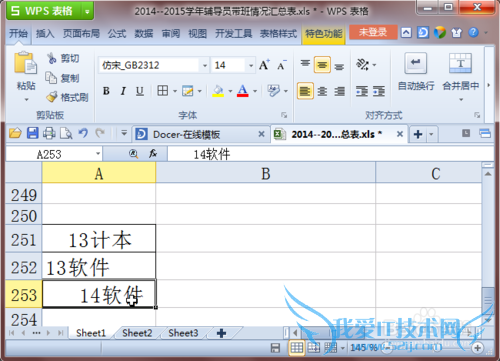The height and width of the screenshot is (361, 500).
Task: Switch to the 数据 (Data) tab
Action: tap(144, 33)
